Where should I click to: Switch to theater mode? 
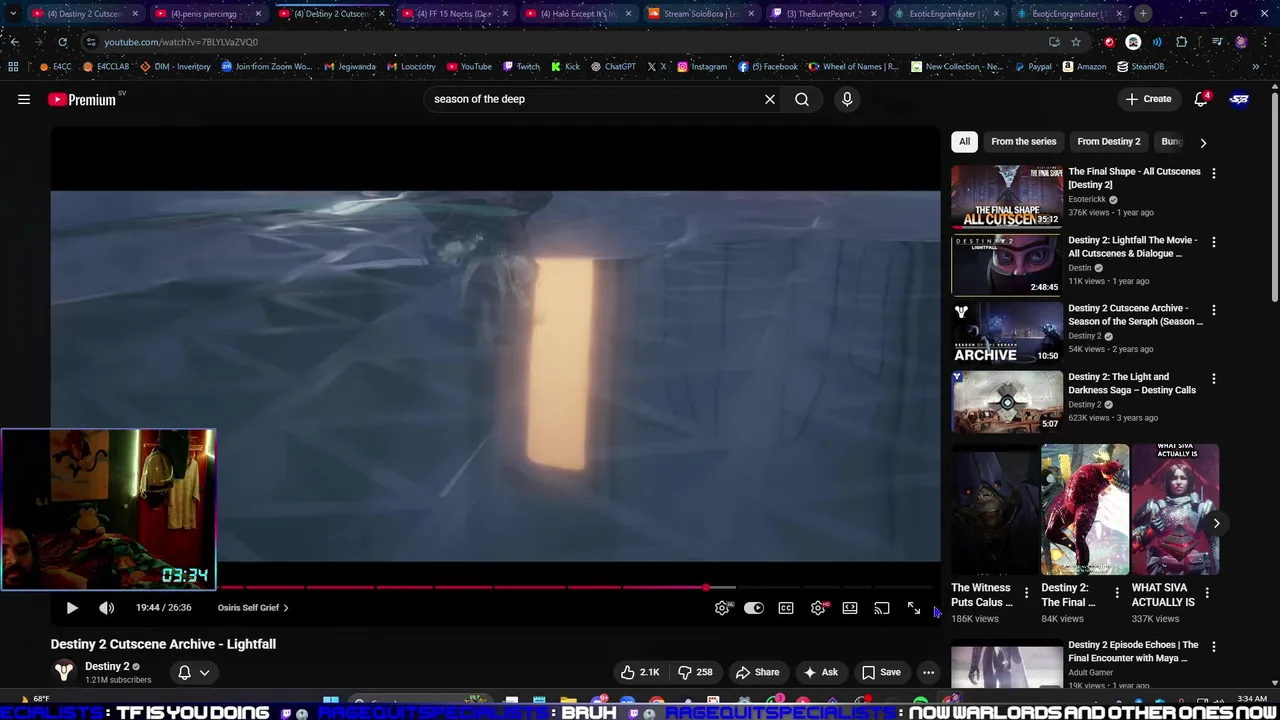point(850,608)
